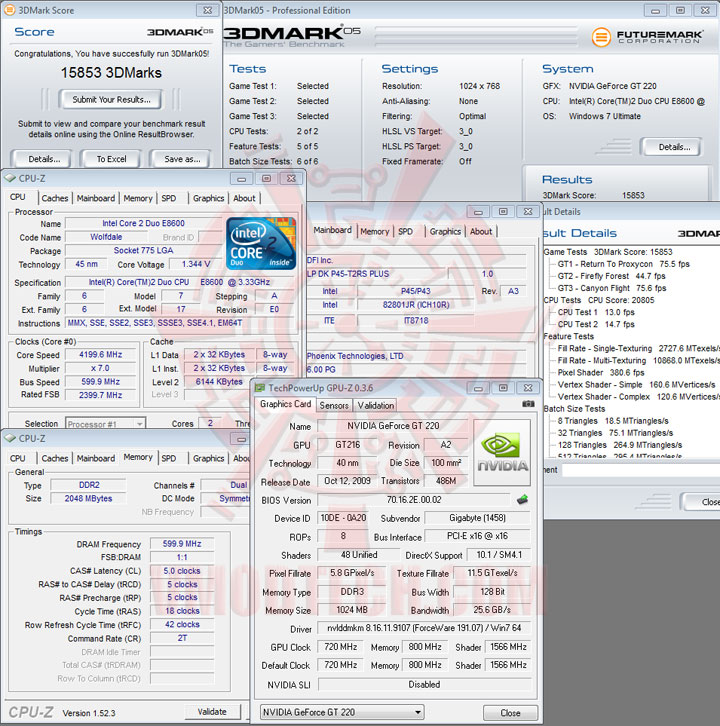Click the 3DMark Score window title icon

point(9,10)
